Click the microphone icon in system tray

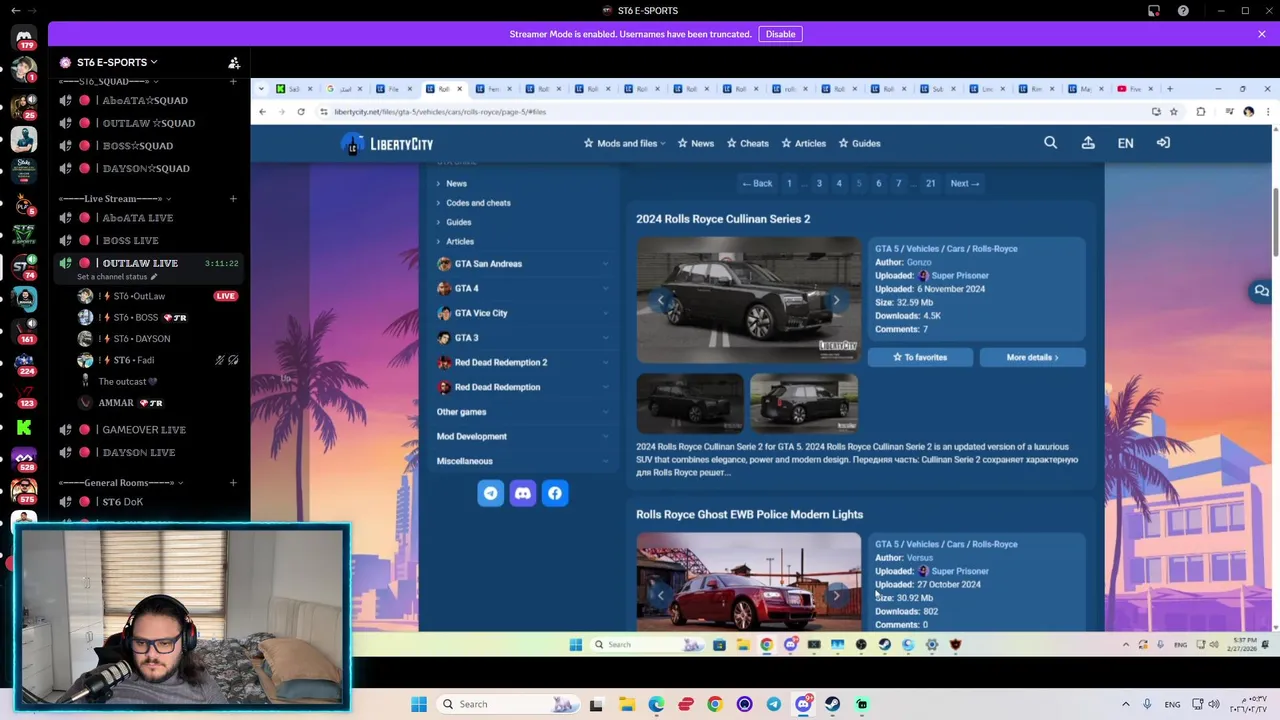(1147, 704)
